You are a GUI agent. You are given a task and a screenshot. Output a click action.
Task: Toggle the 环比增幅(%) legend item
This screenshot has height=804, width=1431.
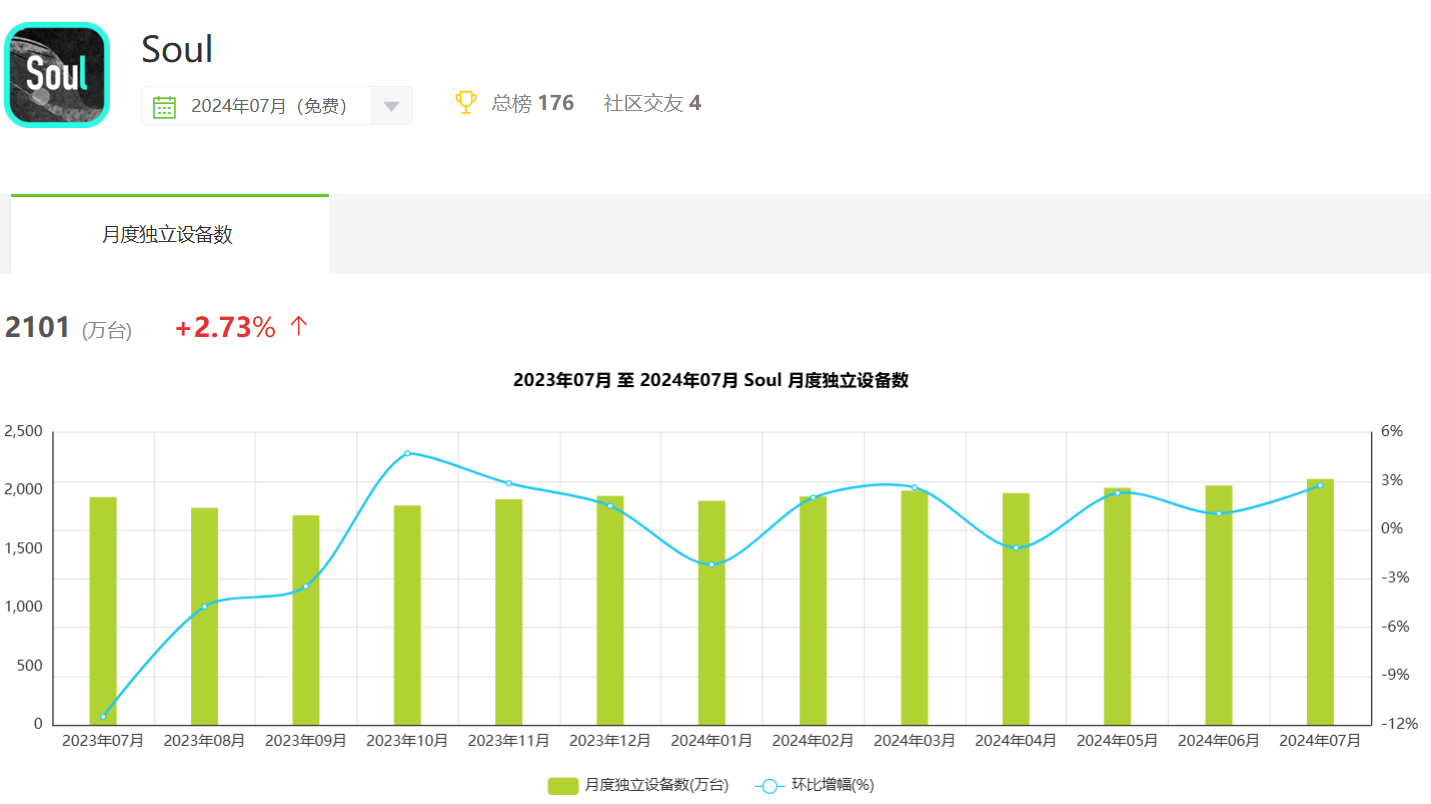814,786
